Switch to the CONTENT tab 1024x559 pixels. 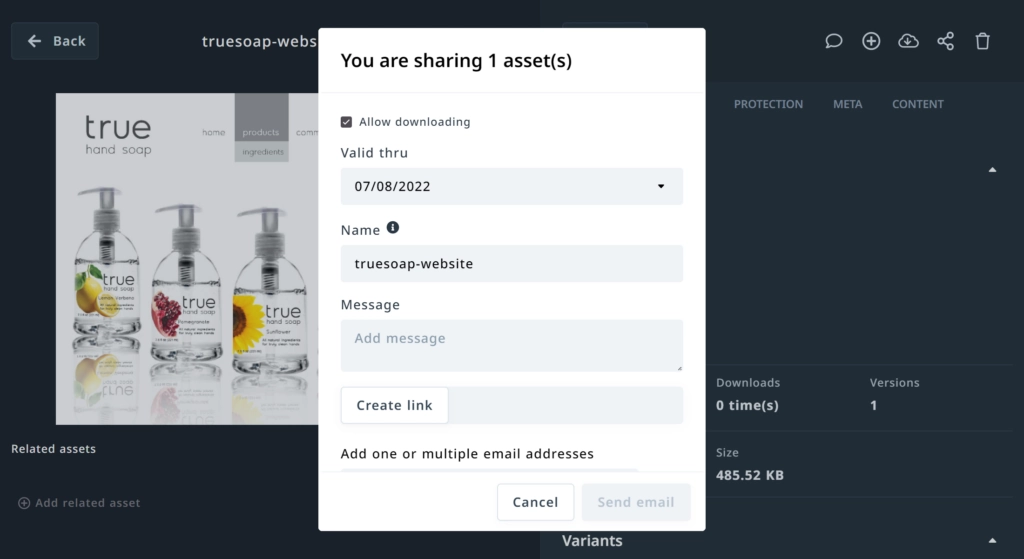(x=918, y=104)
